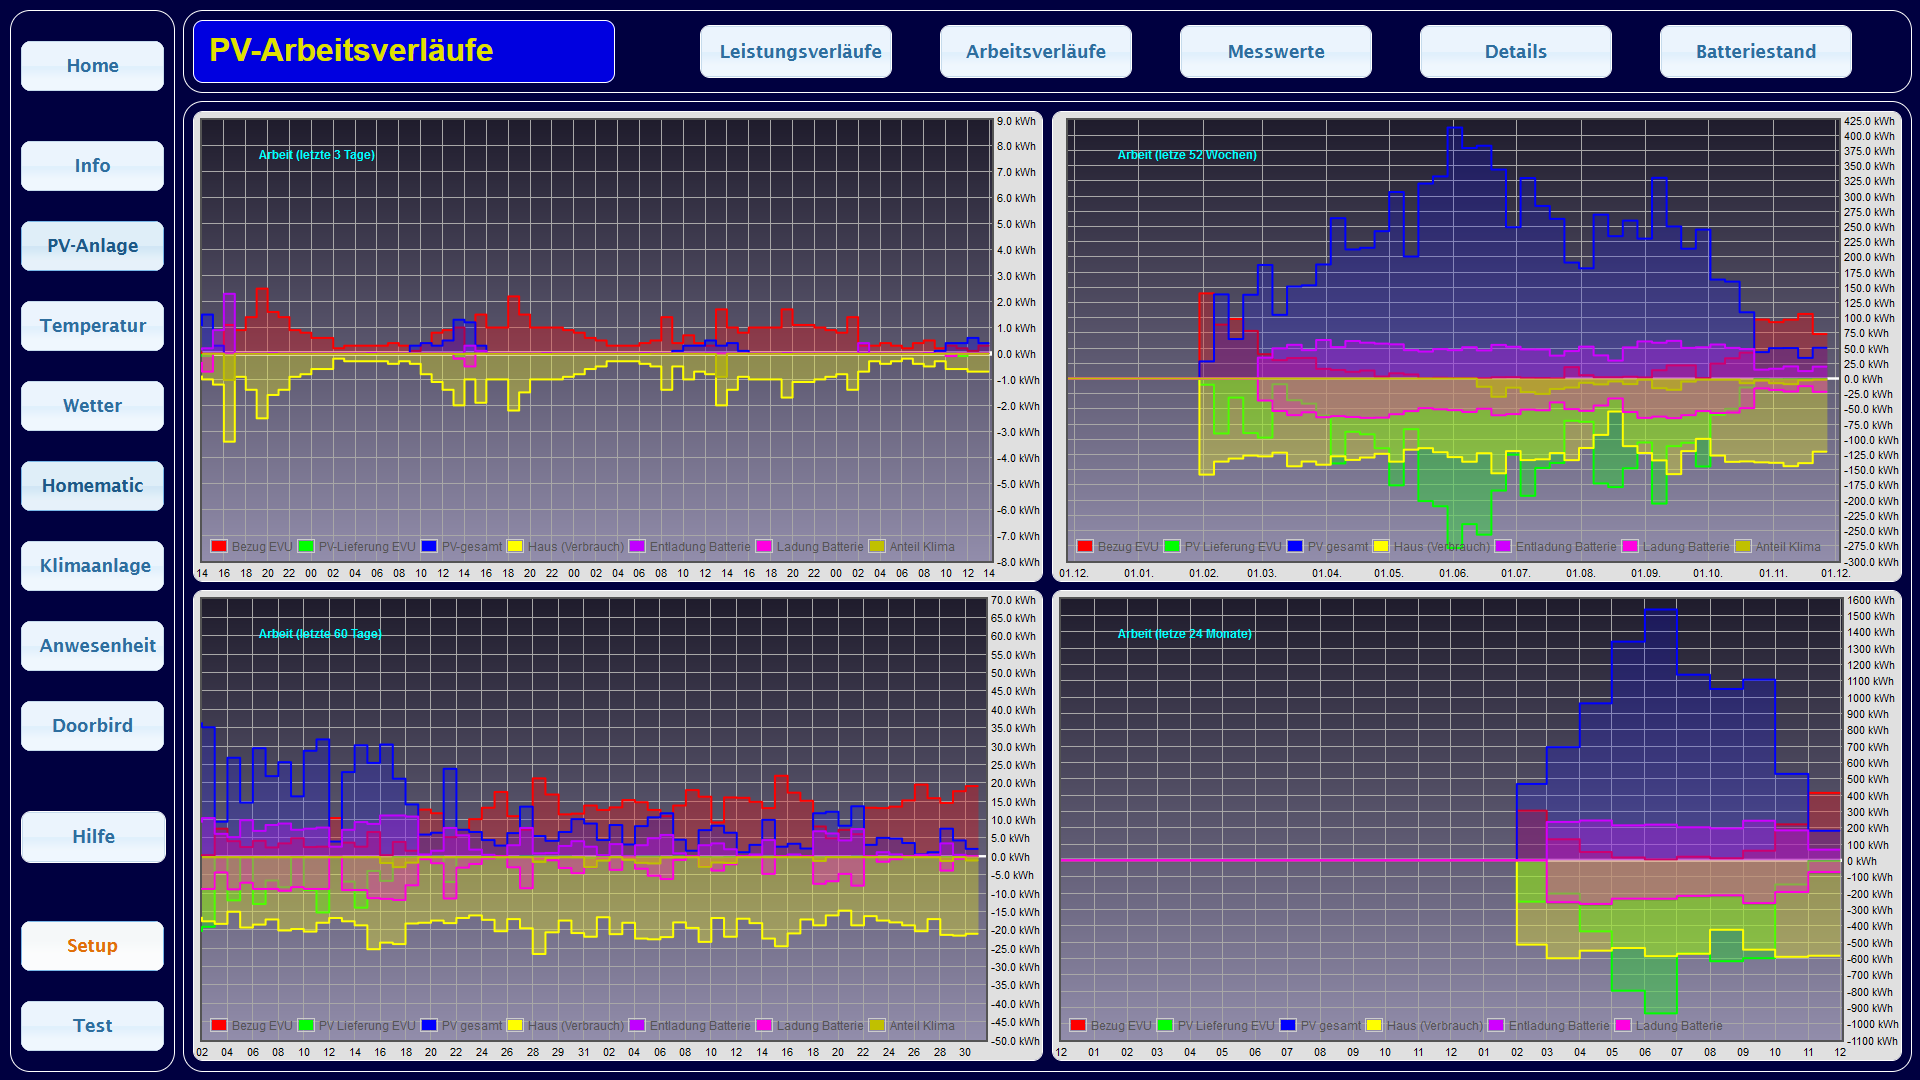Open the PV-Anlage section
This screenshot has width=1920, height=1080.
click(x=92, y=246)
